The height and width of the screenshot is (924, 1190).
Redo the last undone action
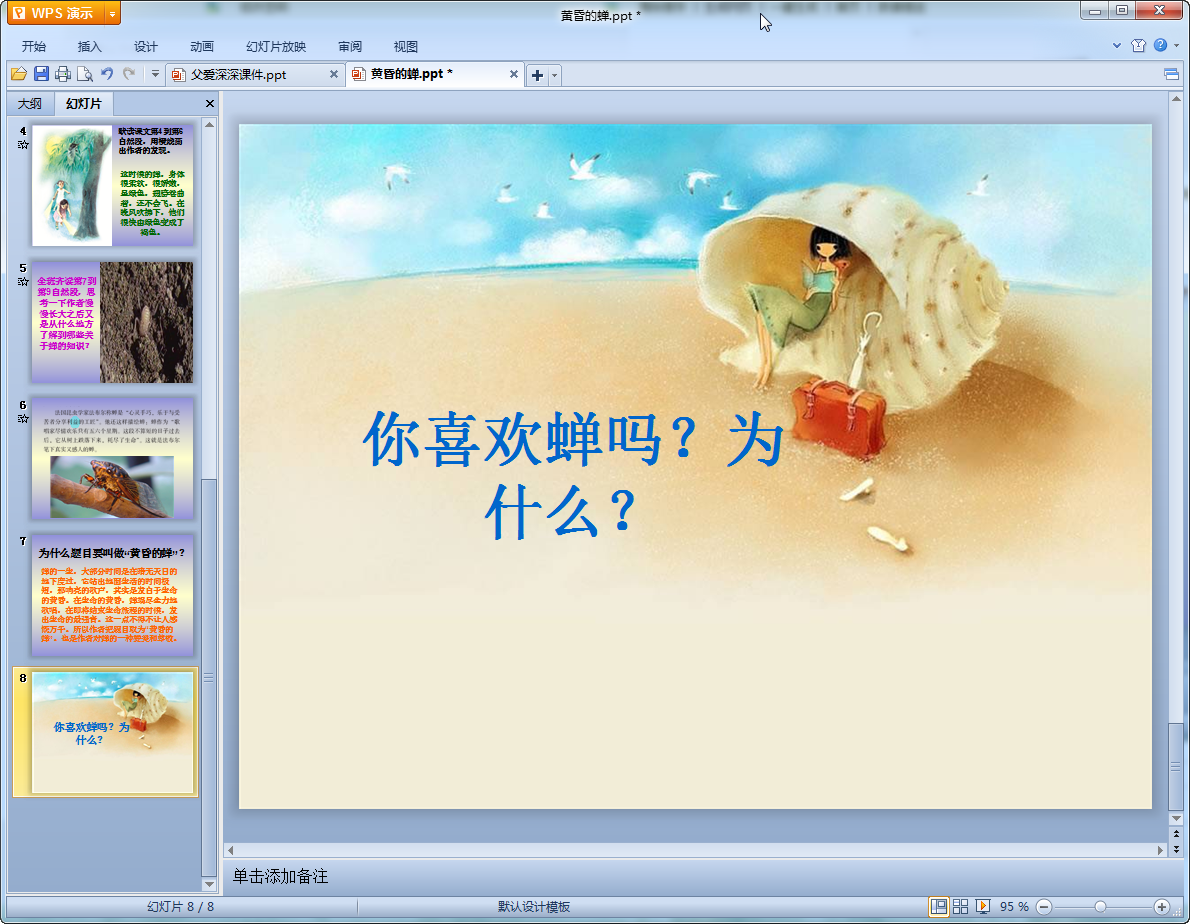[x=129, y=74]
